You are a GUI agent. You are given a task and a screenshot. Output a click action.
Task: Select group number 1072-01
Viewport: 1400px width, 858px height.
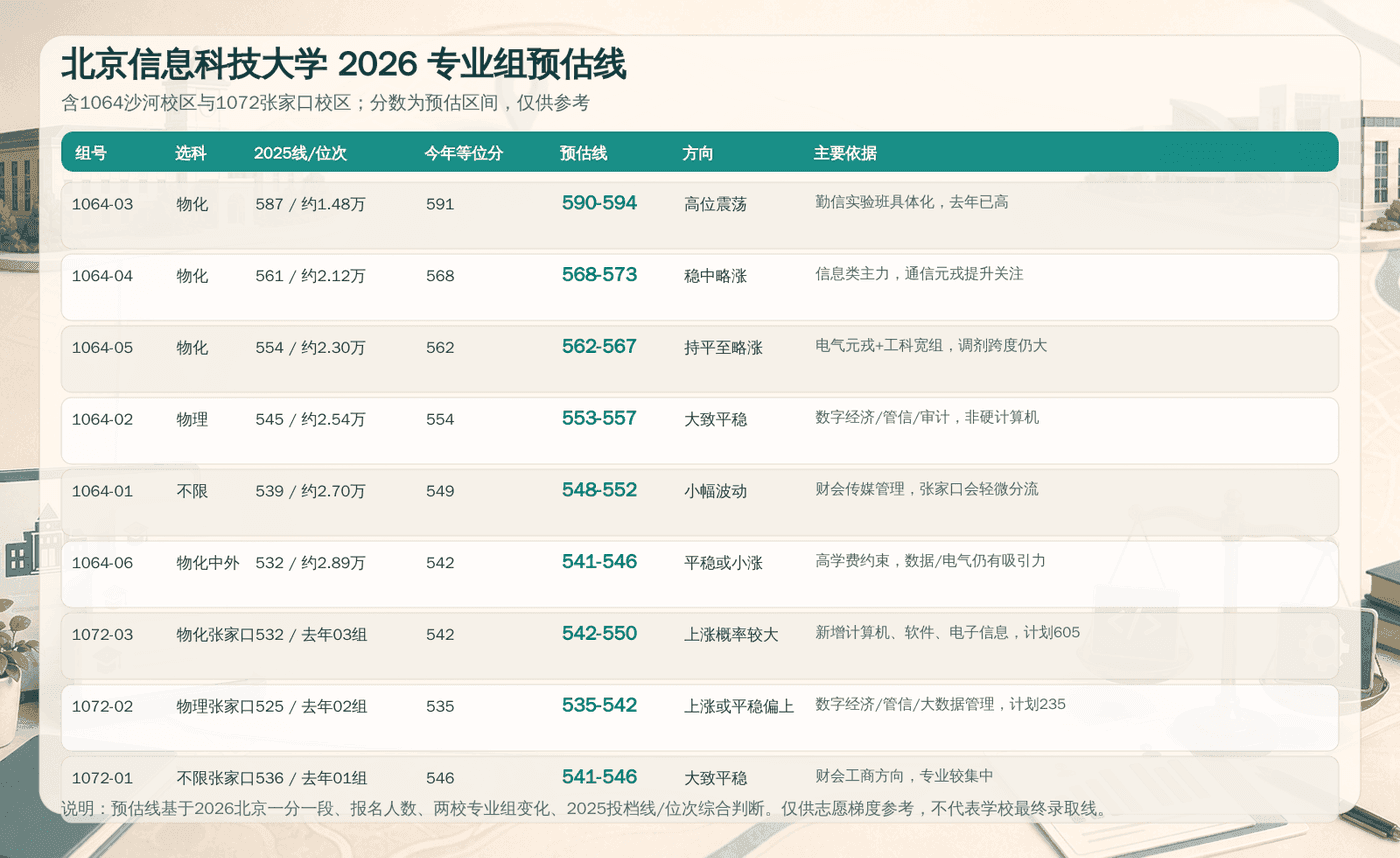pos(102,778)
